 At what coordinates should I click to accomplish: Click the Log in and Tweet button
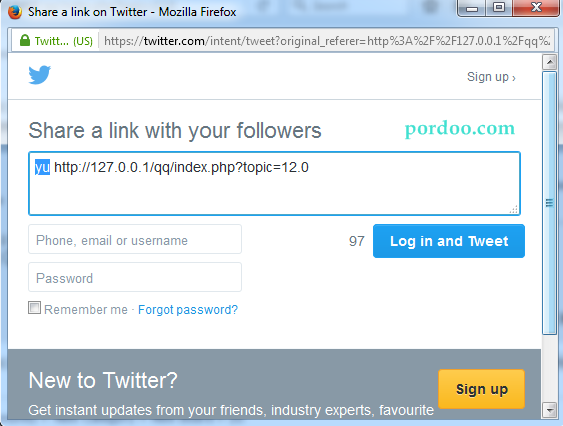449,241
